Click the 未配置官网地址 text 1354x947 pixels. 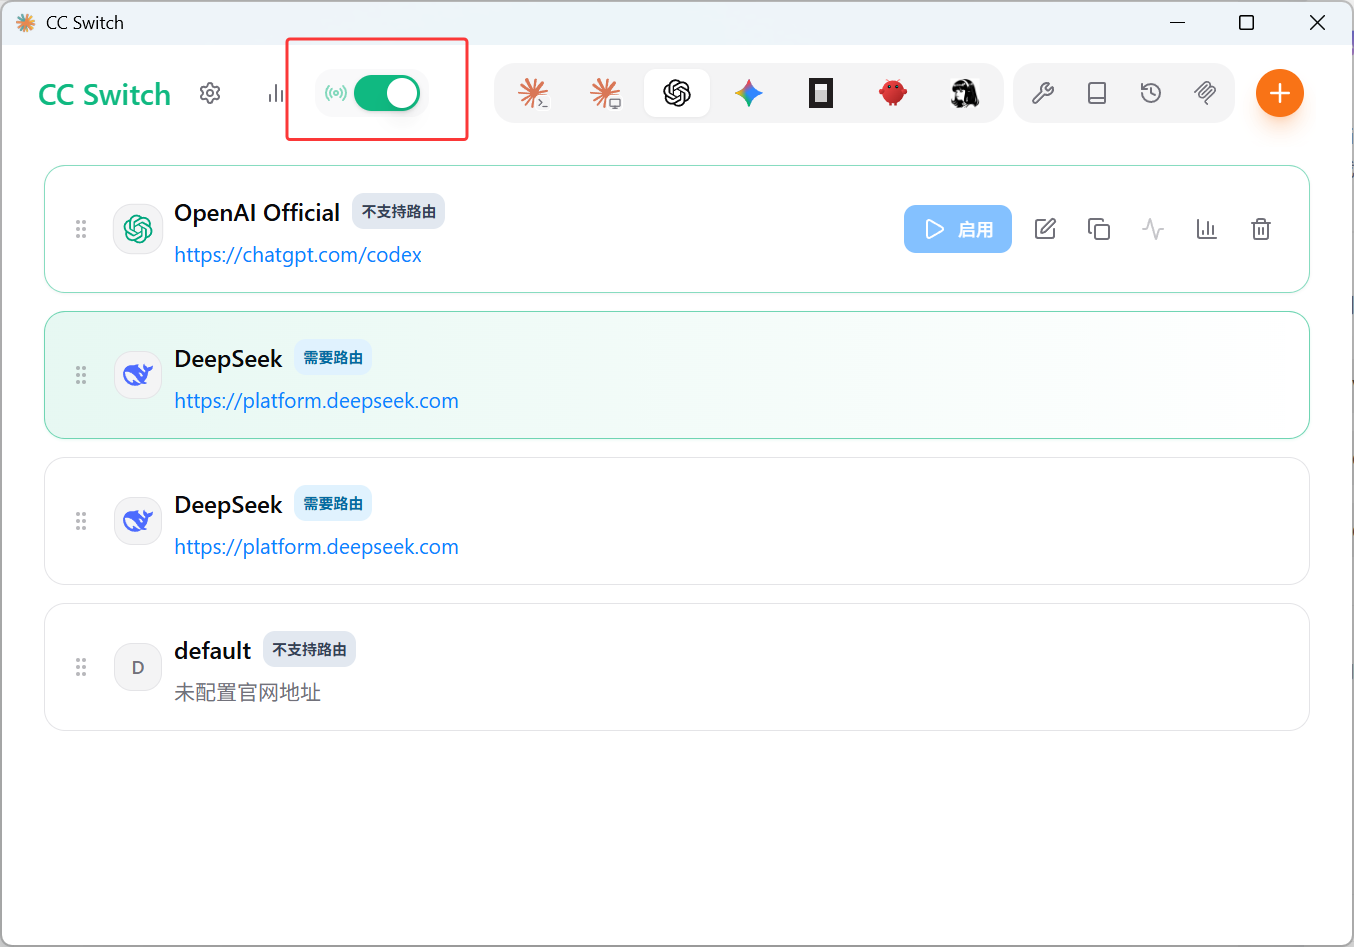pyautogui.click(x=247, y=693)
